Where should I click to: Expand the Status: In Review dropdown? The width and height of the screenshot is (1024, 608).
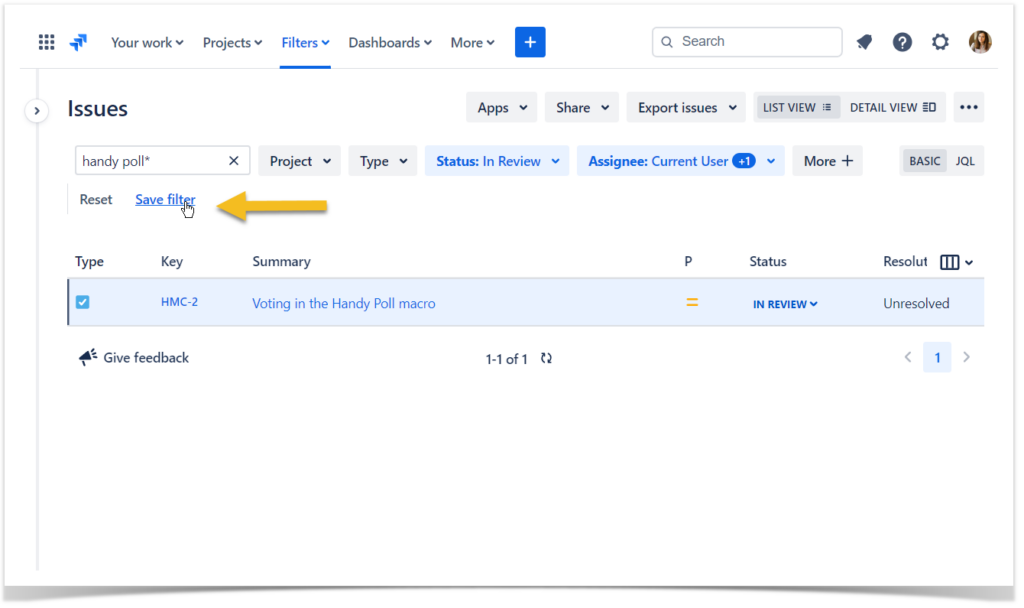pyautogui.click(x=496, y=161)
